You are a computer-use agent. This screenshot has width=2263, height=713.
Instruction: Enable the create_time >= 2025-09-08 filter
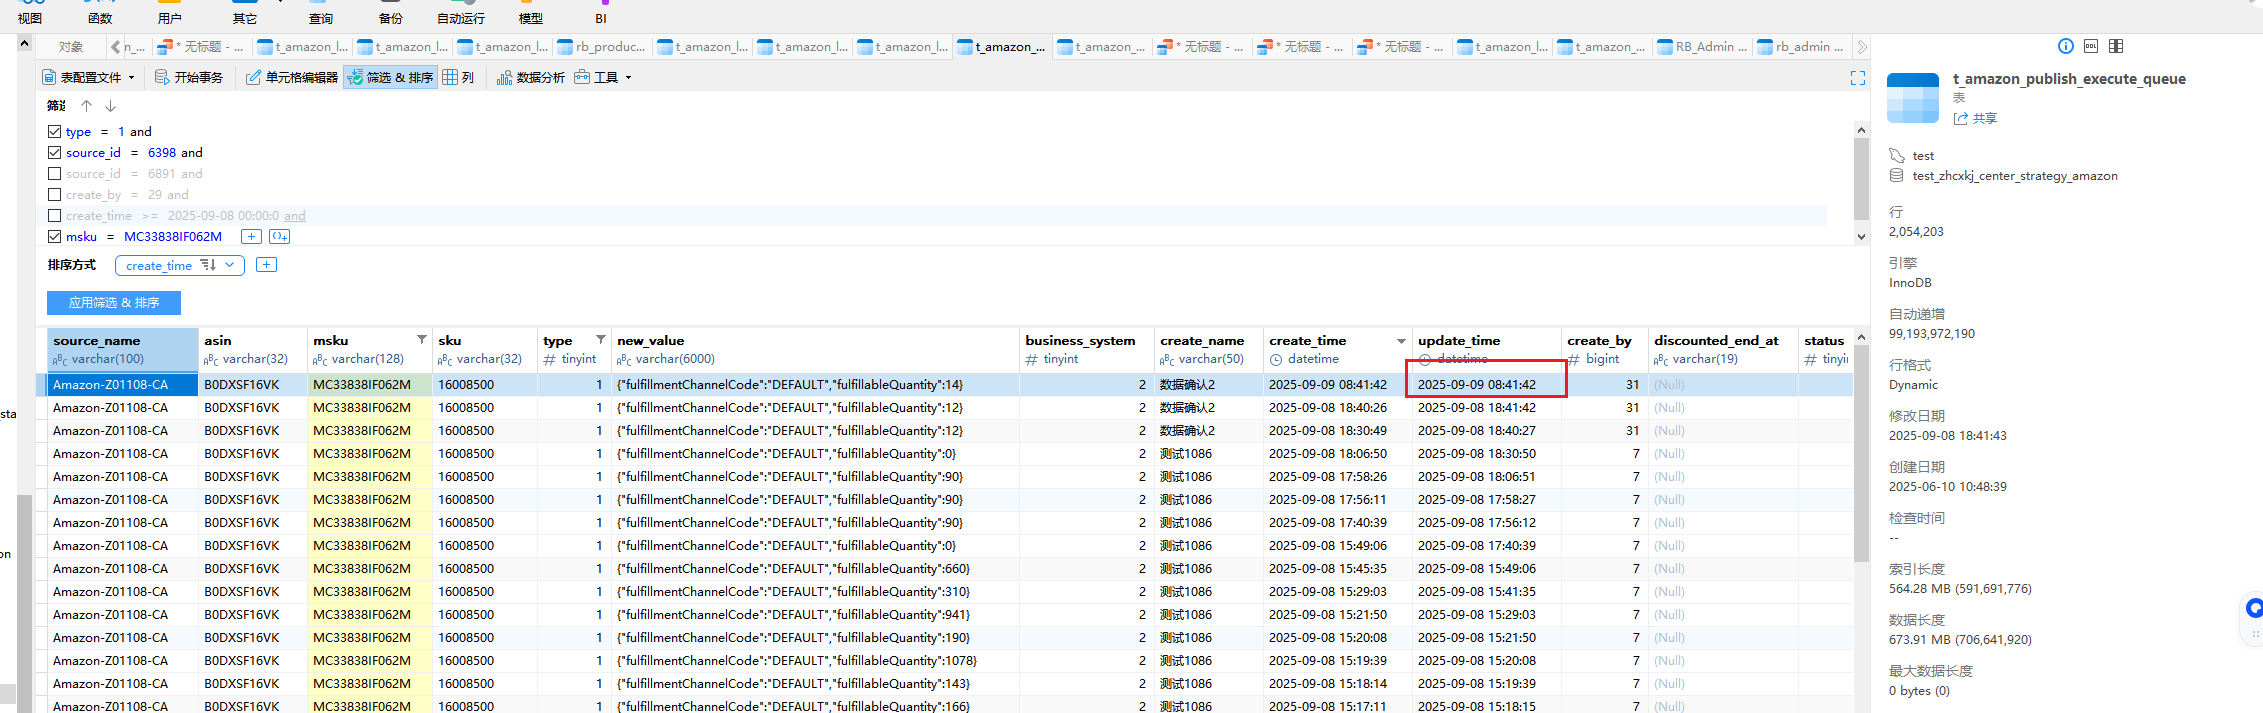click(x=55, y=215)
